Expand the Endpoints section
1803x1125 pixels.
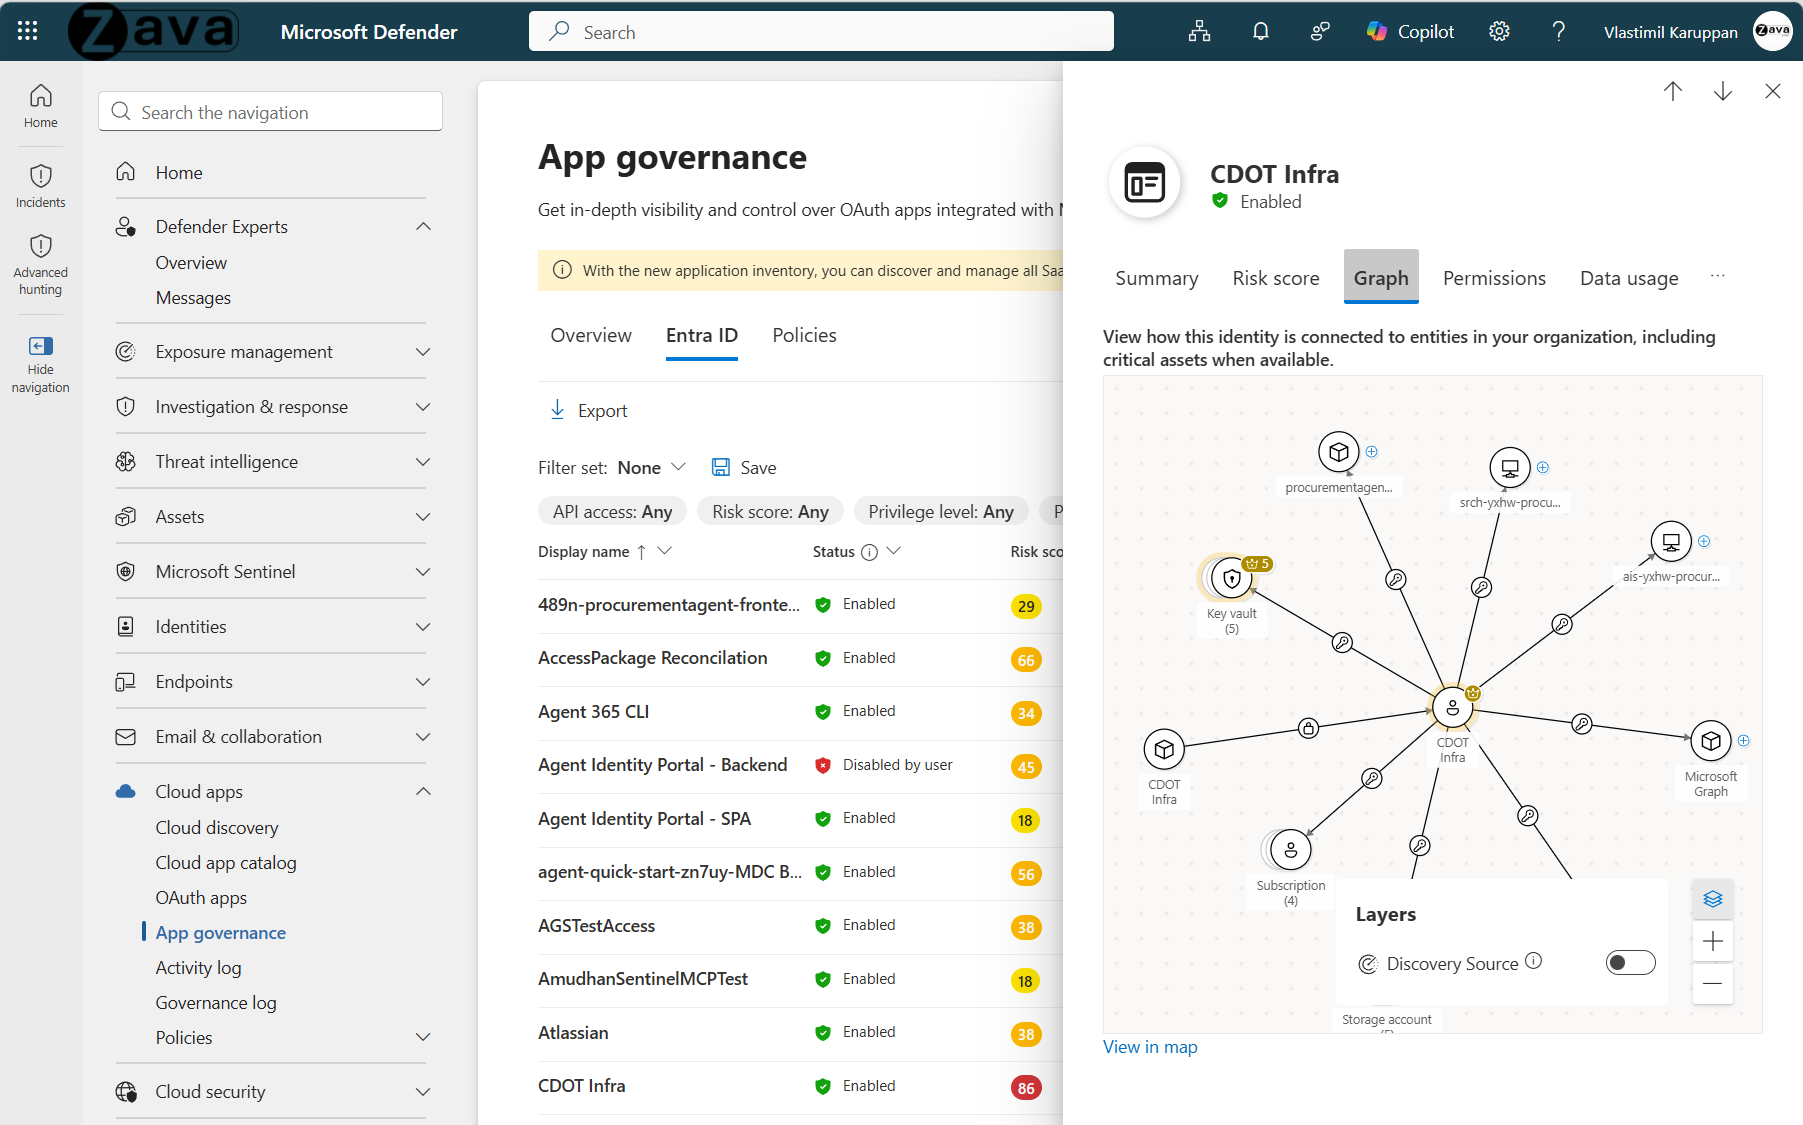point(423,682)
